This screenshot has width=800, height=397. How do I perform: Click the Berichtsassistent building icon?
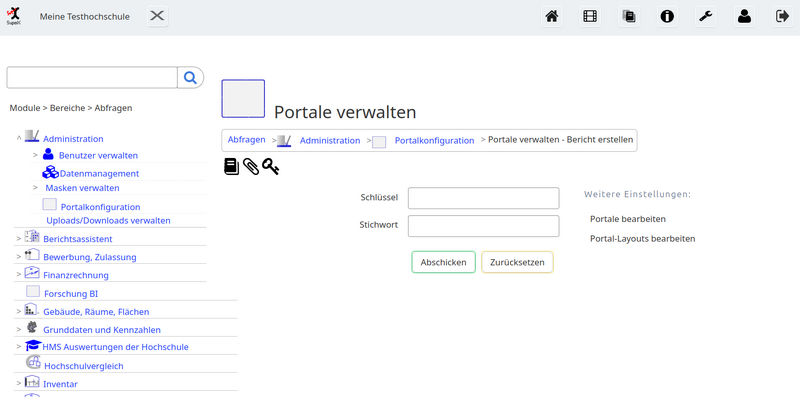tap(32, 236)
